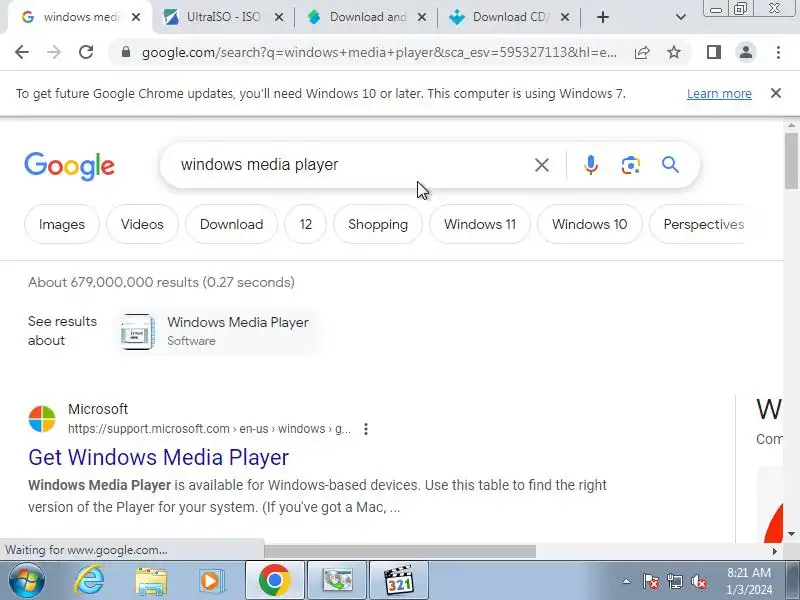Launch Internet Explorer from the taskbar
This screenshot has height=600, width=800.
tap(89, 581)
